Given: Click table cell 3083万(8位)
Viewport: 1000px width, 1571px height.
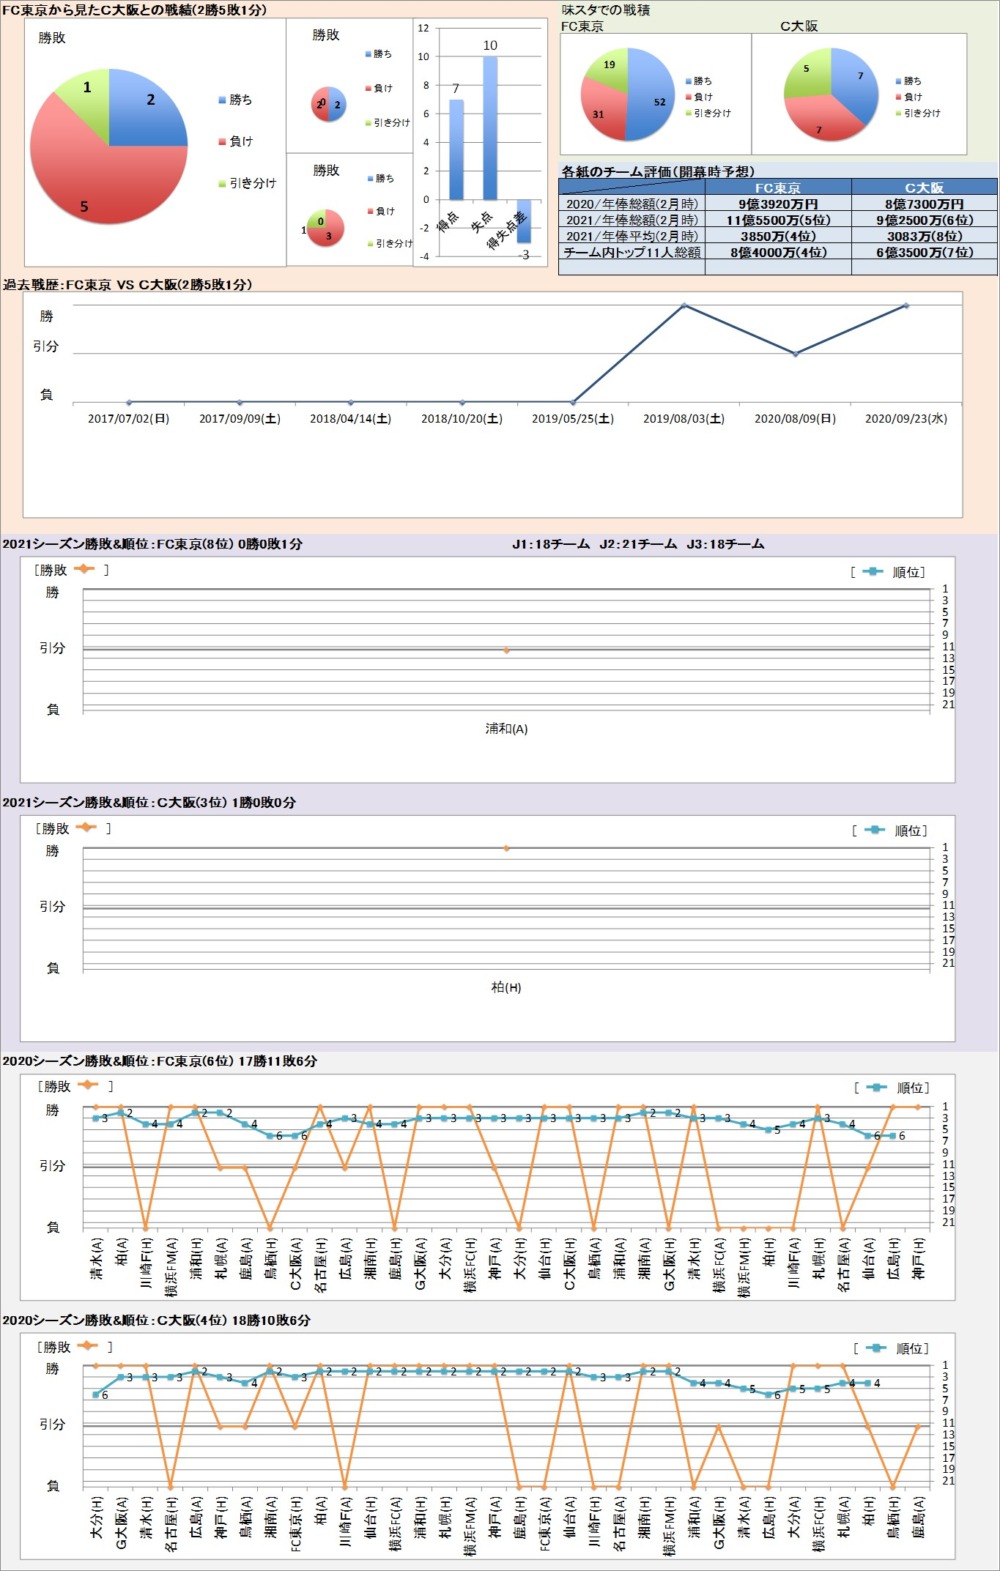Looking at the screenshot, I should [924, 236].
